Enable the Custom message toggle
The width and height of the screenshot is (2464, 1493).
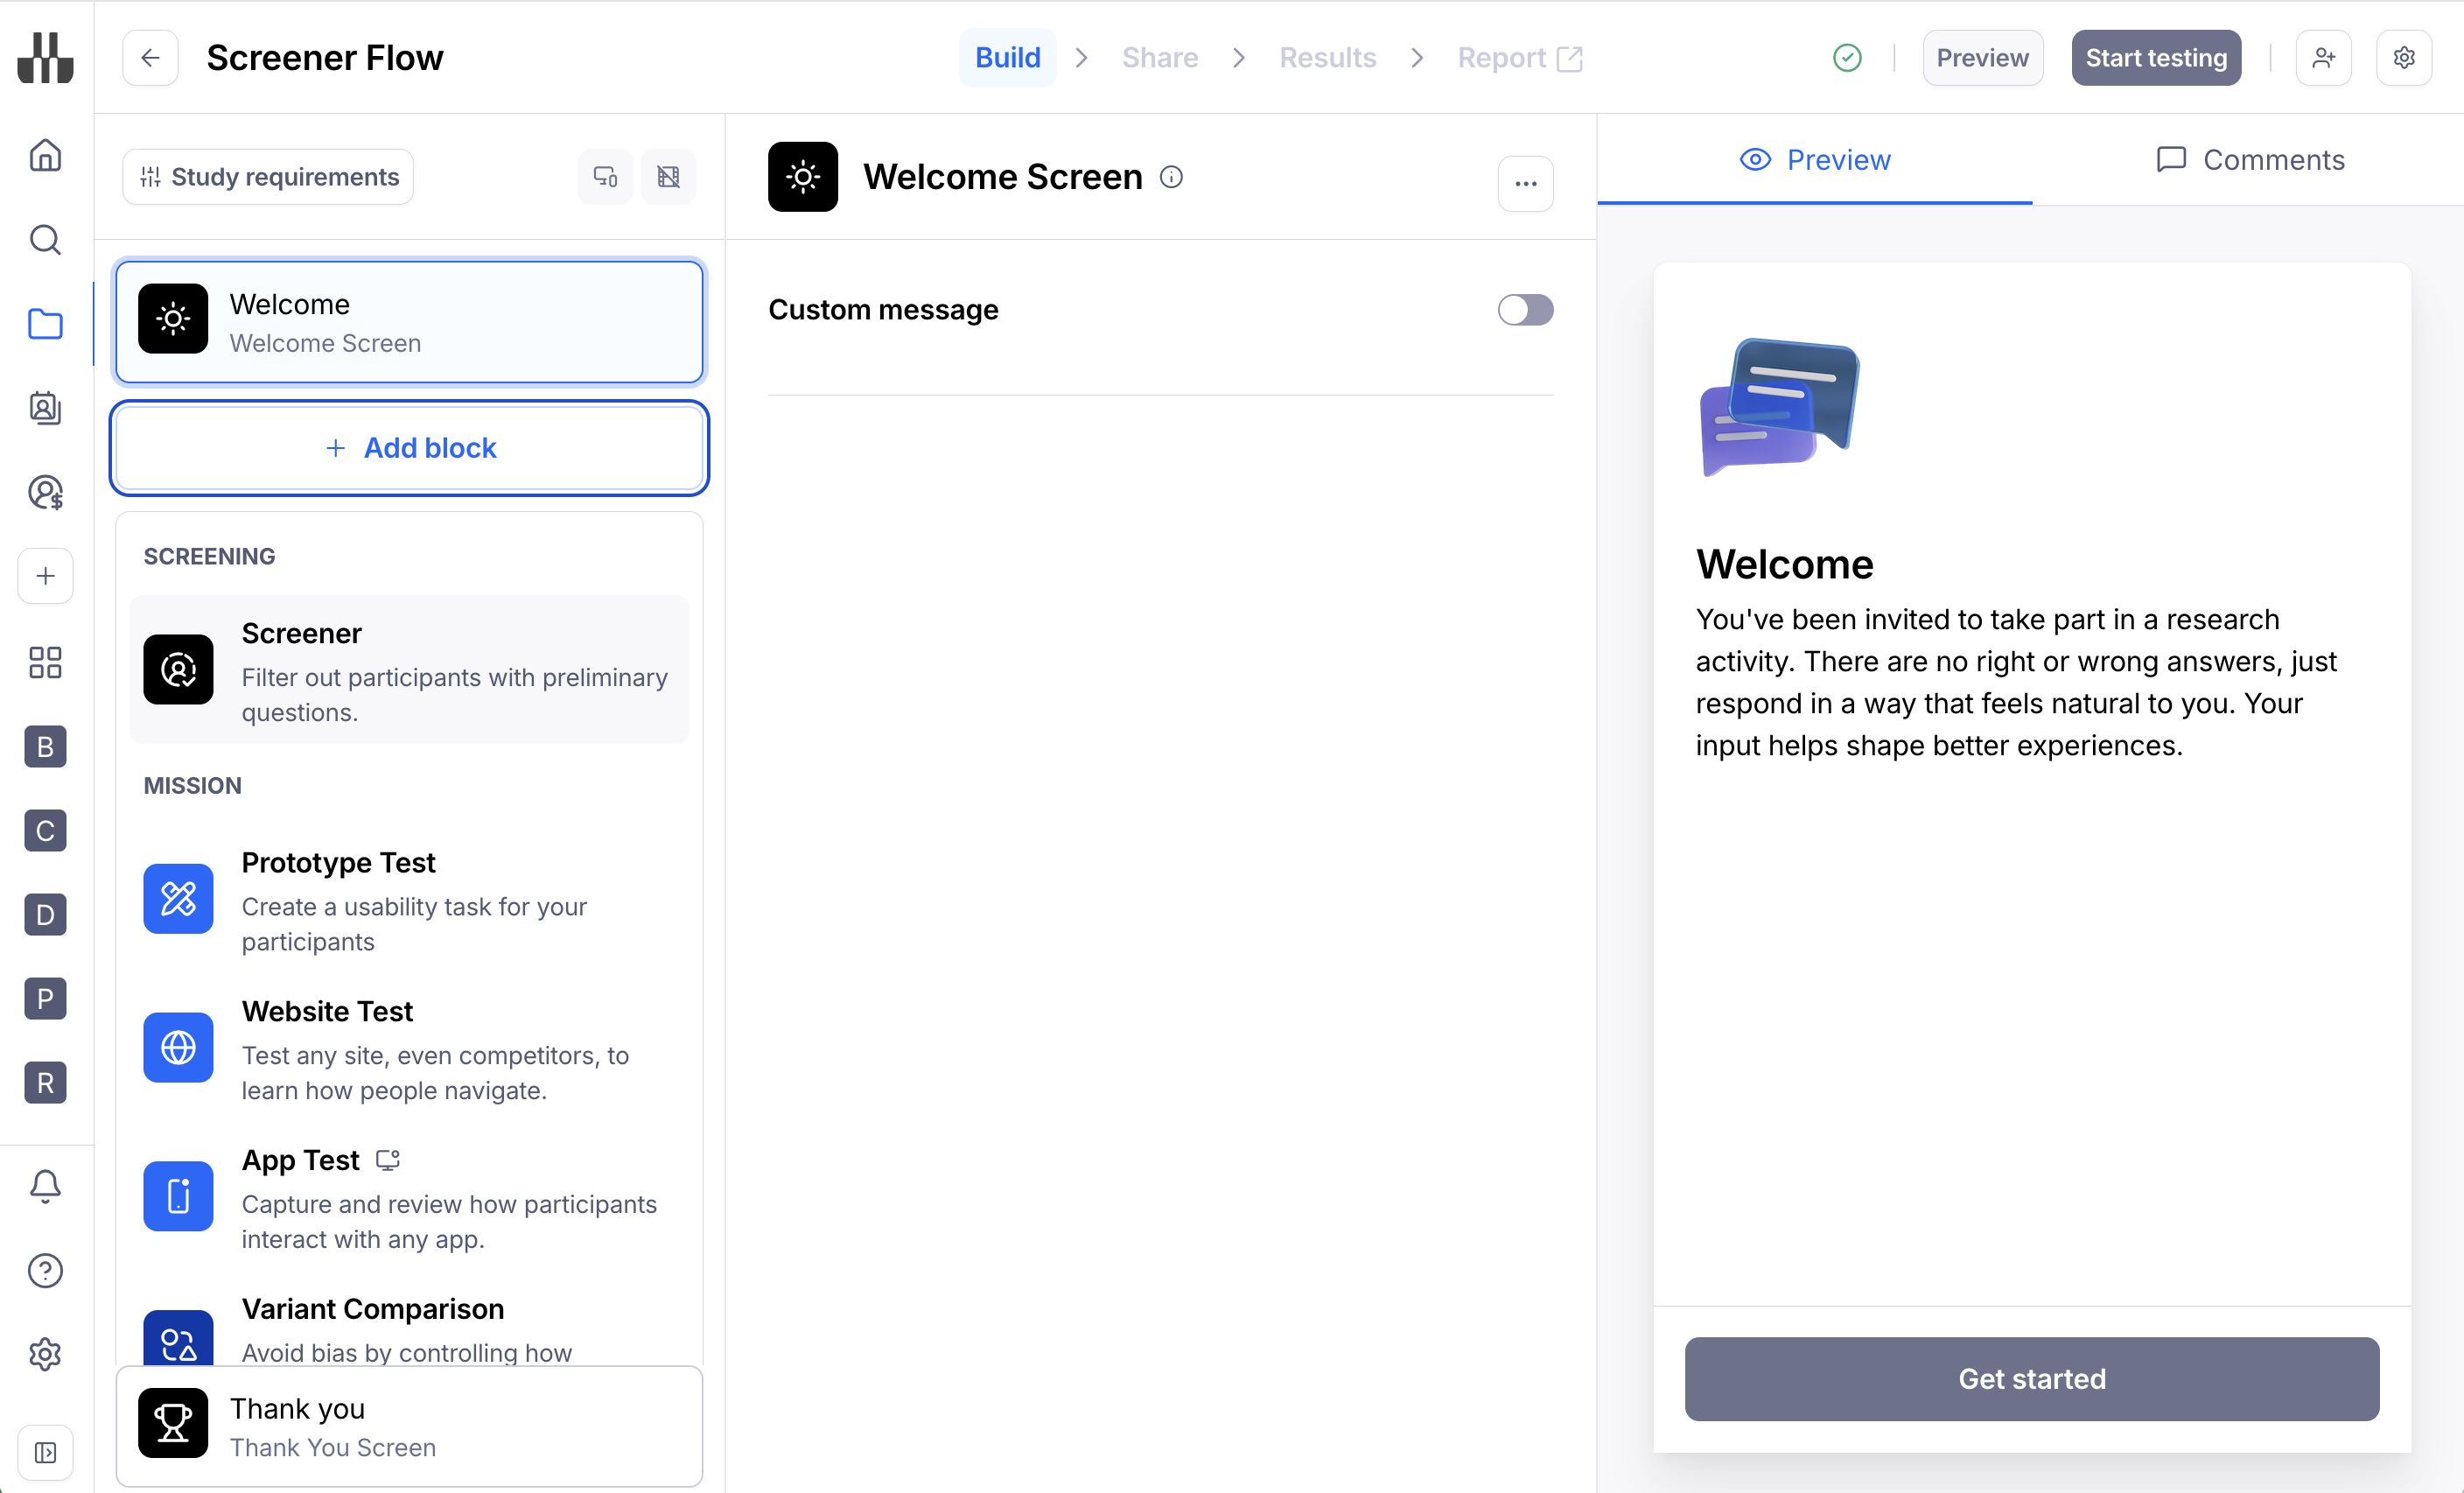(x=1524, y=310)
